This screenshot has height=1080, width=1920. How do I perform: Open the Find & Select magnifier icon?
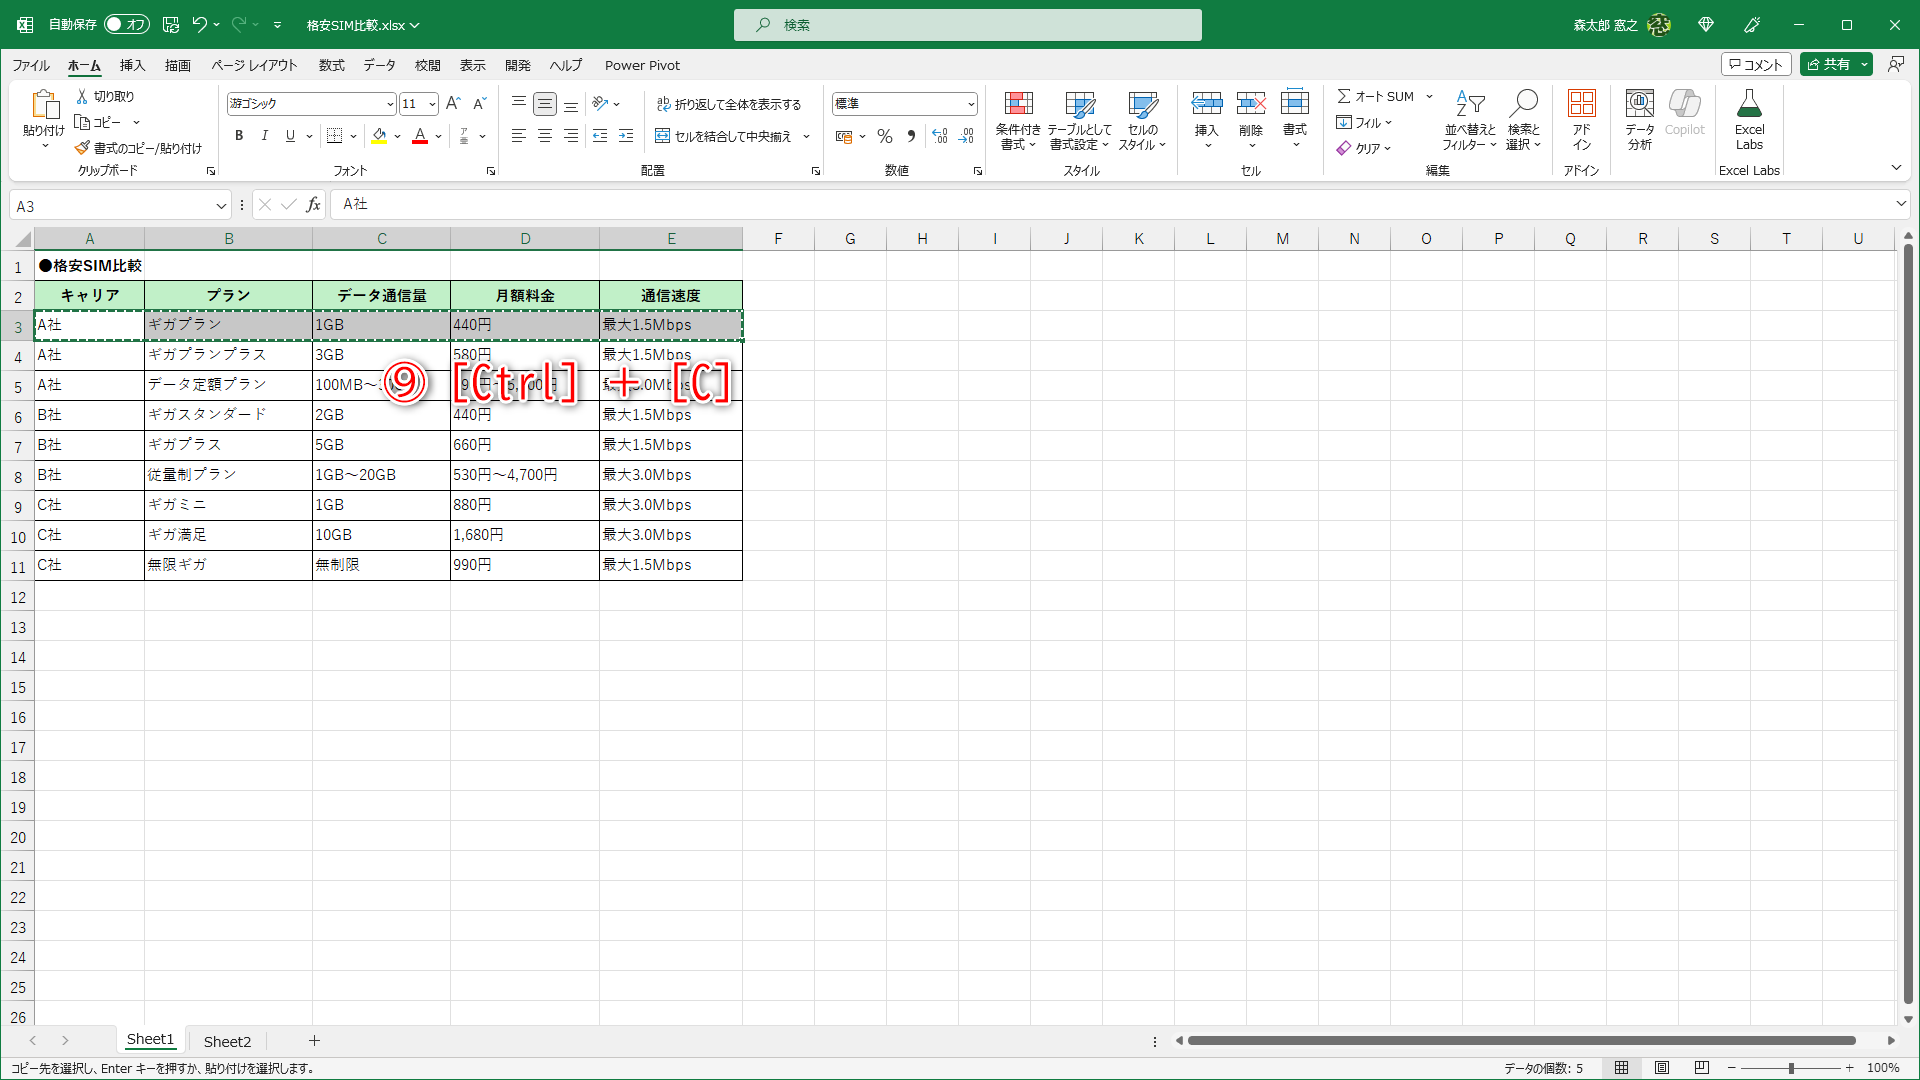tap(1524, 104)
